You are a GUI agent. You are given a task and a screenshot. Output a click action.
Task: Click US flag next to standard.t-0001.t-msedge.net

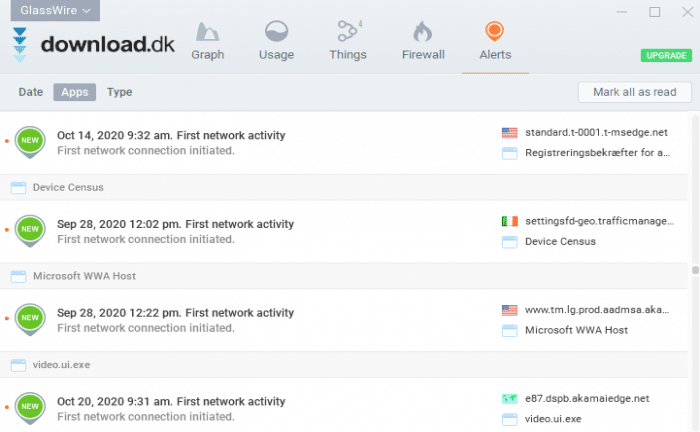tap(510, 133)
